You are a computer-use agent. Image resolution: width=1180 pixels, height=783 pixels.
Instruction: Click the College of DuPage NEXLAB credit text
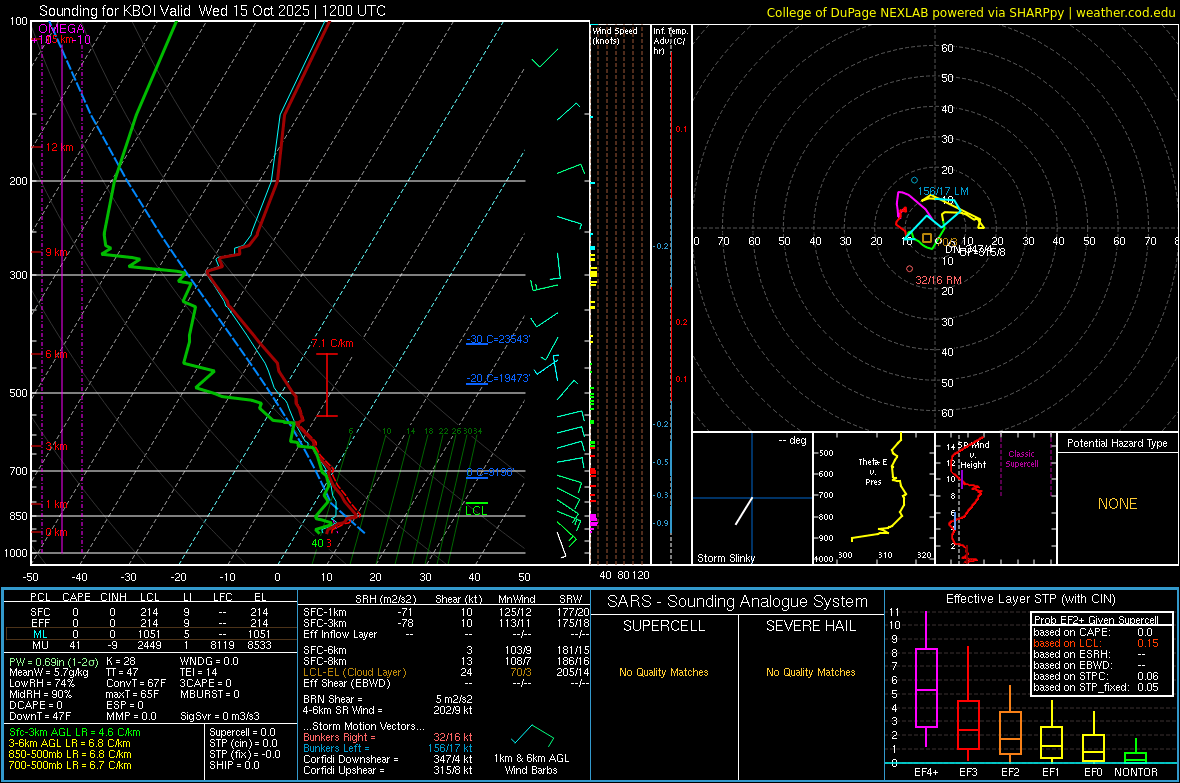coord(970,12)
